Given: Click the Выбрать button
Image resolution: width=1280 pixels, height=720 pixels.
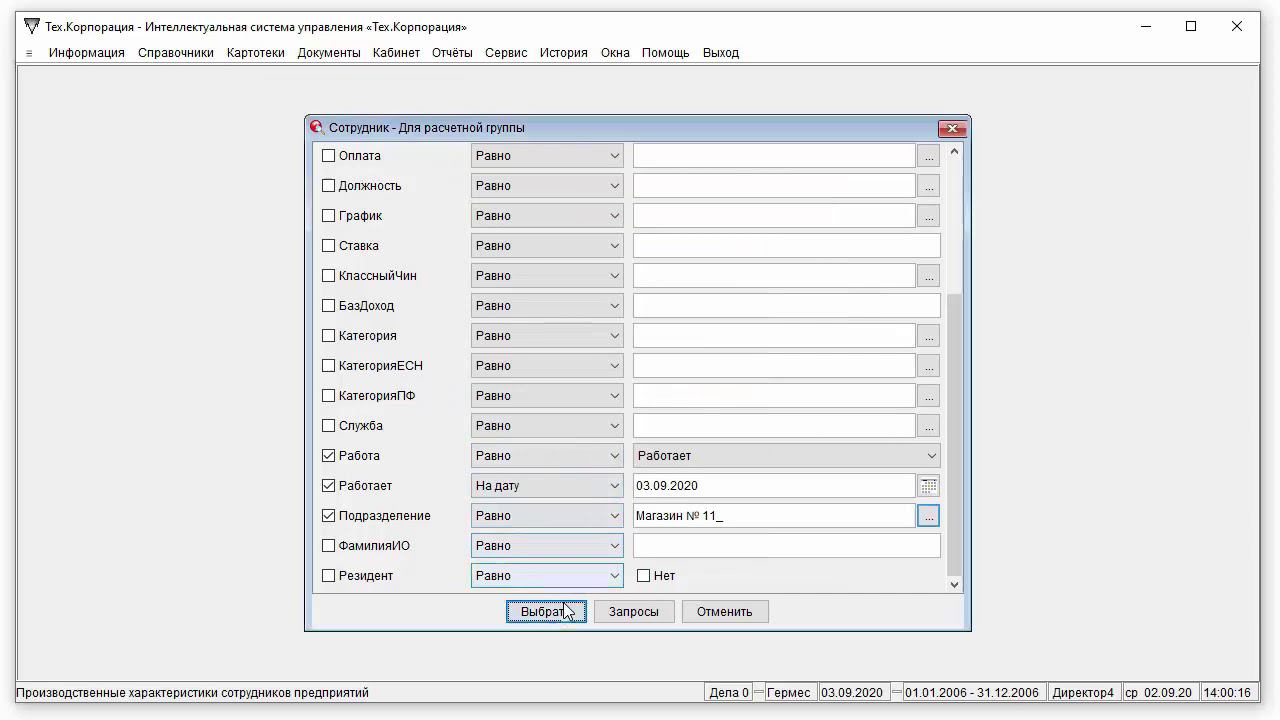Looking at the screenshot, I should coord(546,612).
